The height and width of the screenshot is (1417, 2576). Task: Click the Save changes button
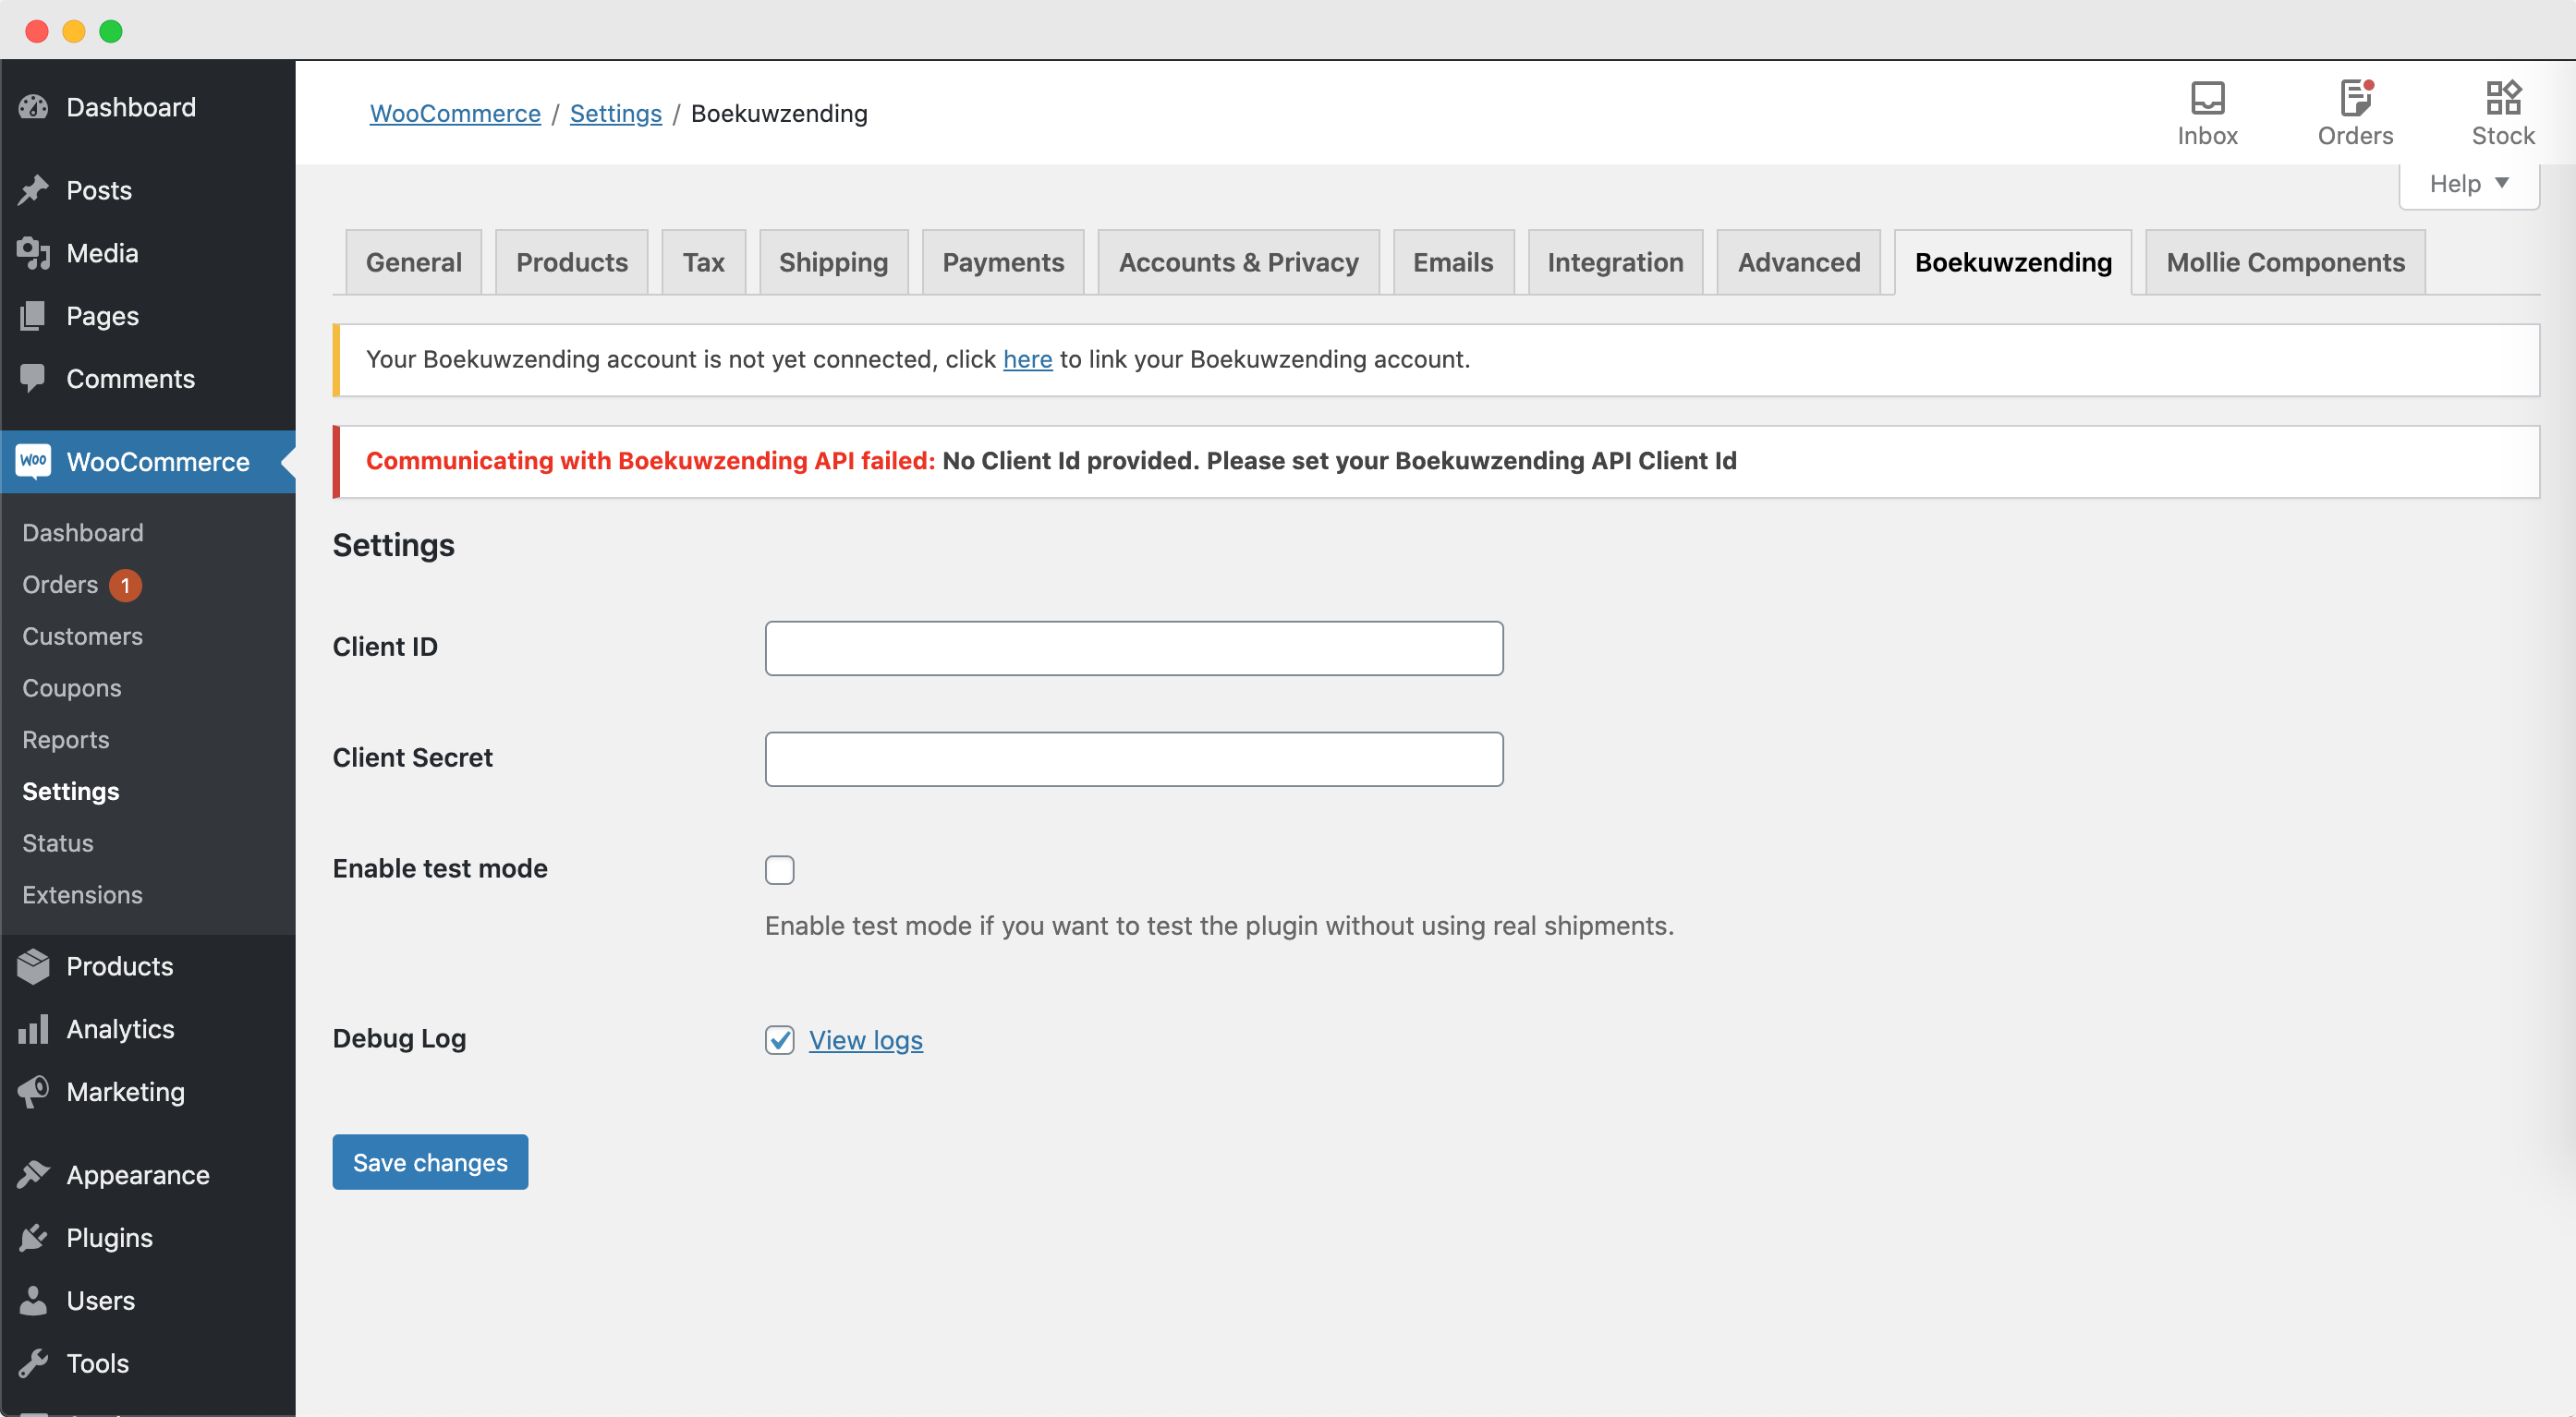coord(430,1162)
